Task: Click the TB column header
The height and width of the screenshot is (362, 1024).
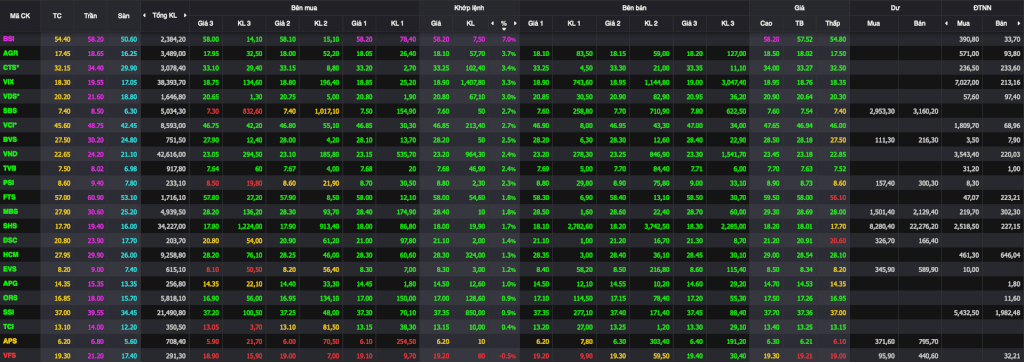Action: click(x=799, y=23)
